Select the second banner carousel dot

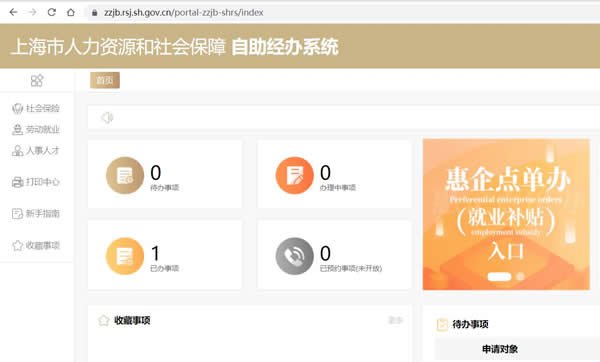tap(520, 276)
